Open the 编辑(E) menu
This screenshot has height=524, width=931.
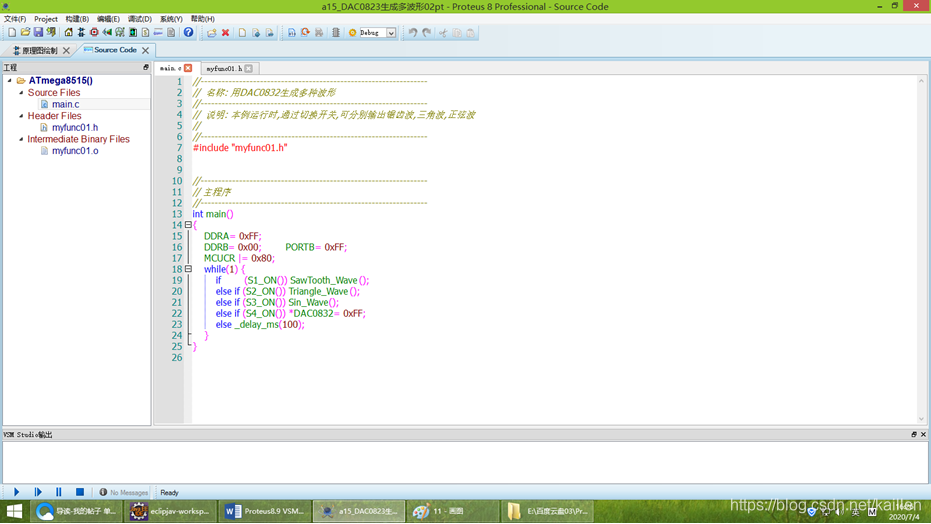tap(108, 19)
